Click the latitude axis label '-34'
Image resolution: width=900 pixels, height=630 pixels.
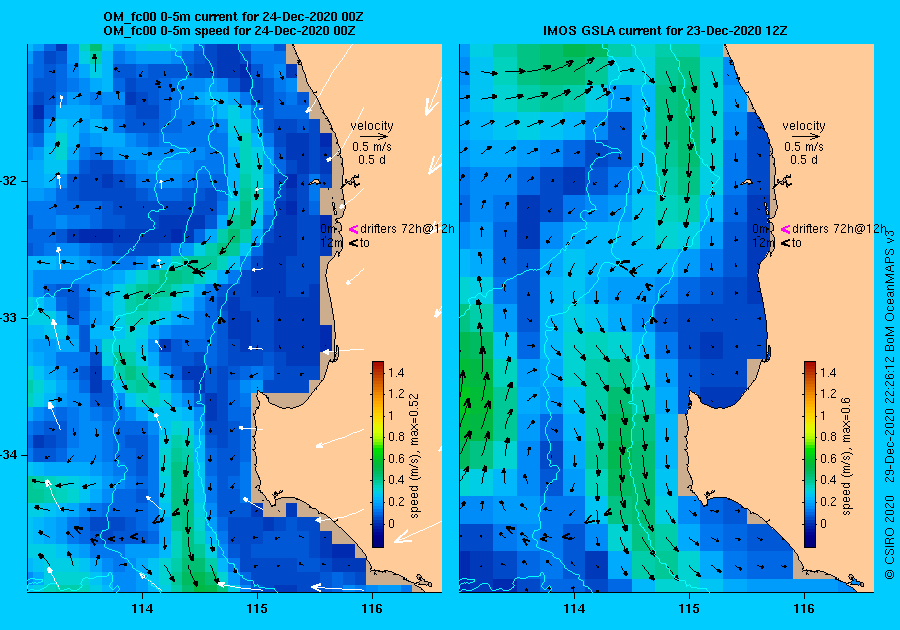10,455
